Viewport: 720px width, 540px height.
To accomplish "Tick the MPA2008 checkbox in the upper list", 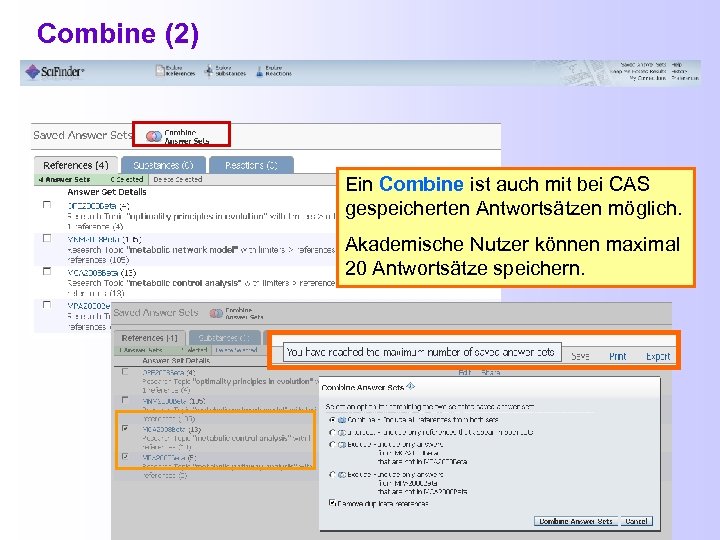I will point(47,305).
